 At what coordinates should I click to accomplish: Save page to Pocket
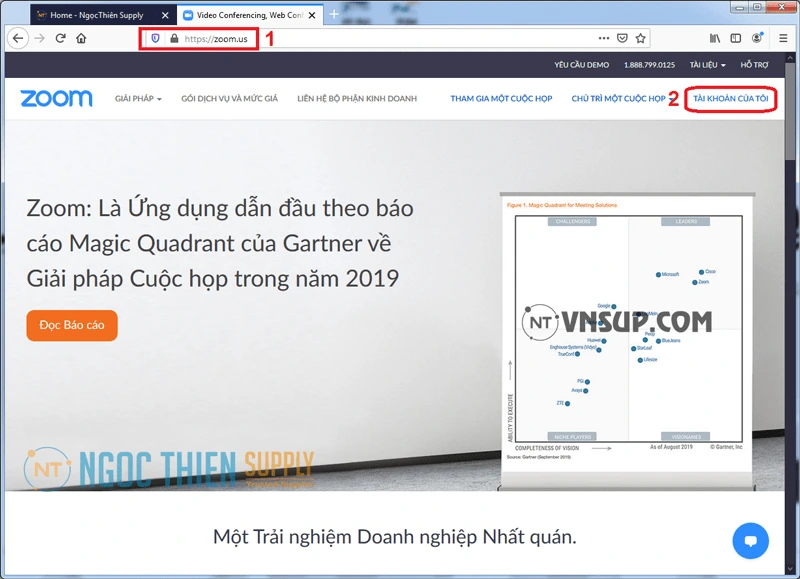(621, 38)
